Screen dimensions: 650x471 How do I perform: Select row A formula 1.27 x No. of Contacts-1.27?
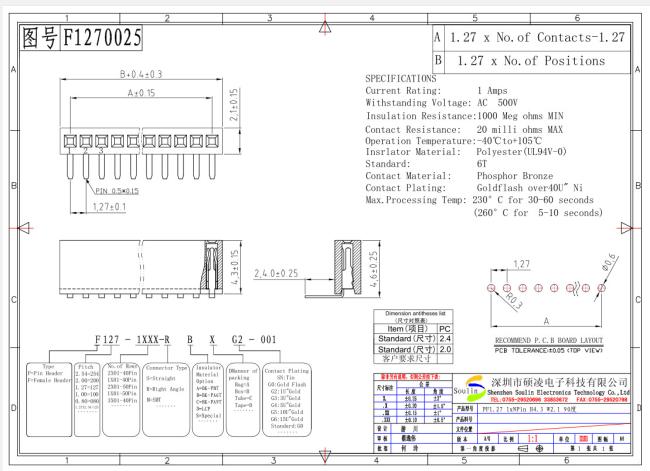(537, 38)
